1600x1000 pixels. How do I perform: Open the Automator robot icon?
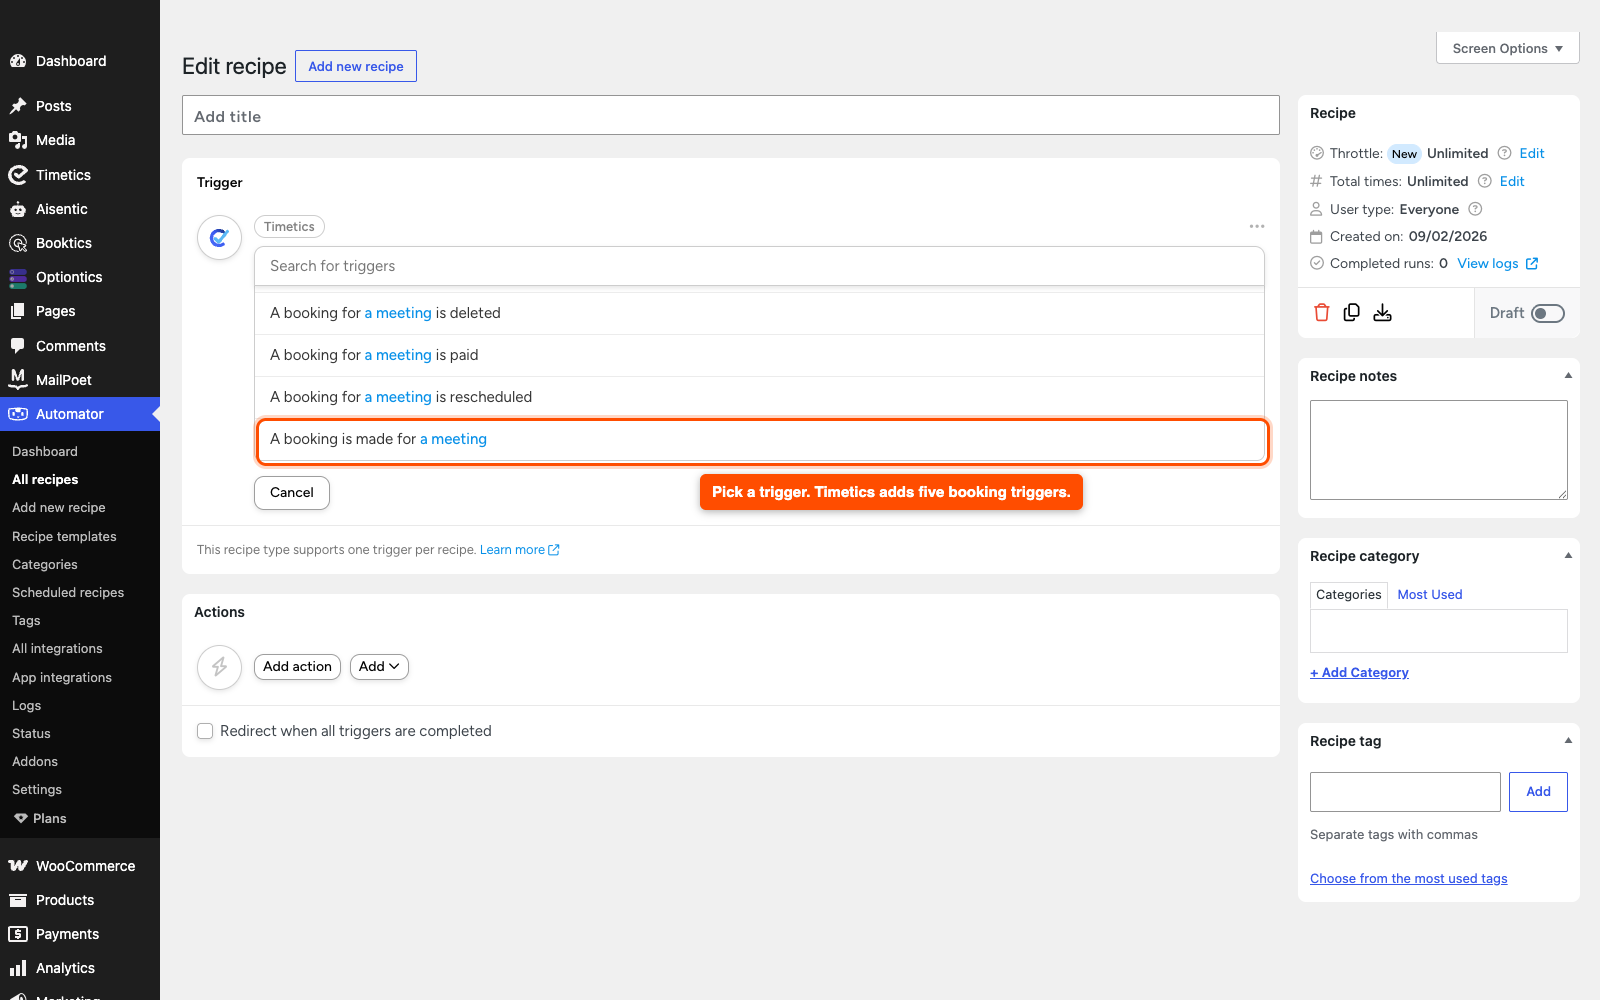(x=18, y=414)
